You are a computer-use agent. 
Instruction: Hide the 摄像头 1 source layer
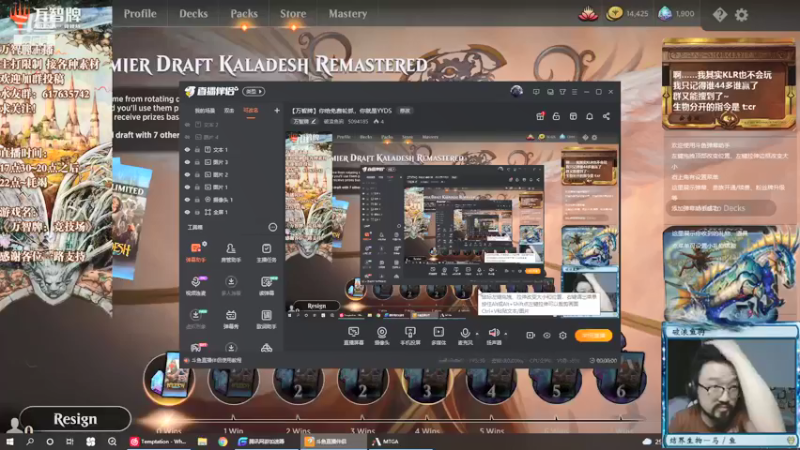(187, 199)
